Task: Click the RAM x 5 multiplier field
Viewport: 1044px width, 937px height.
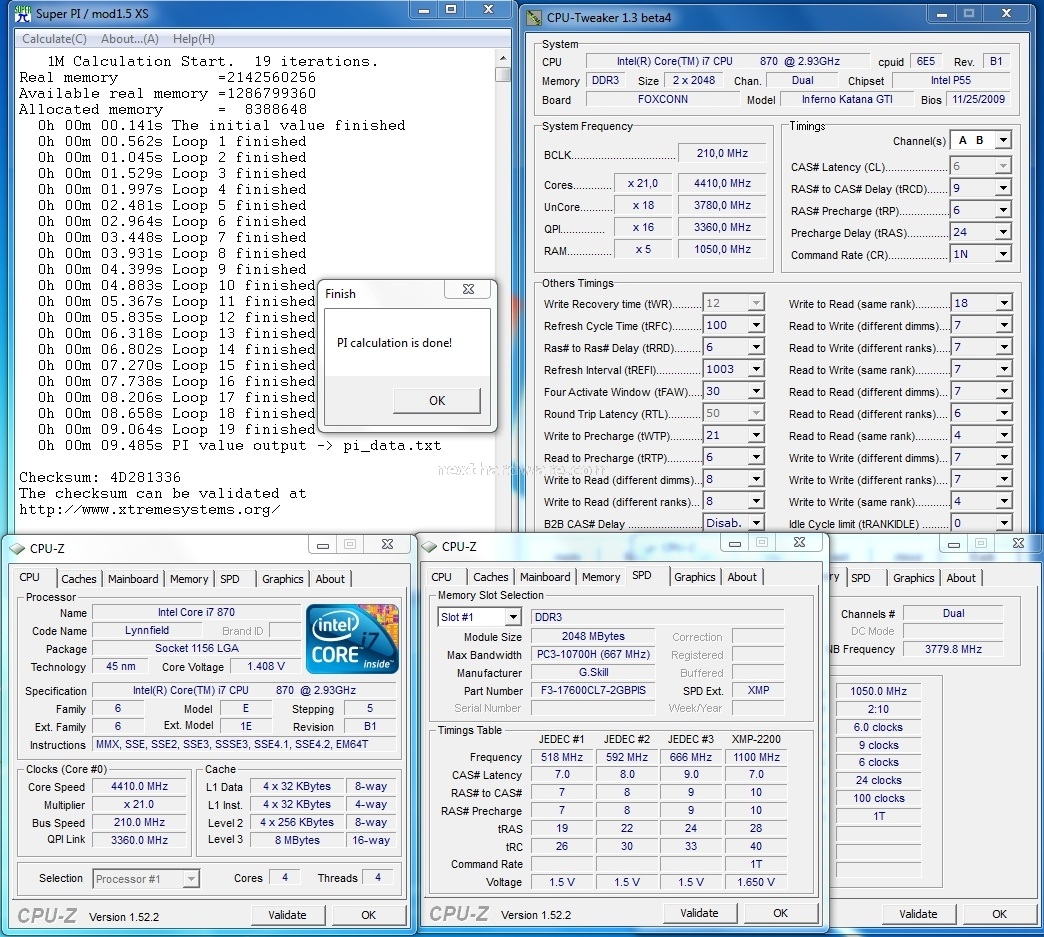Action: point(643,249)
